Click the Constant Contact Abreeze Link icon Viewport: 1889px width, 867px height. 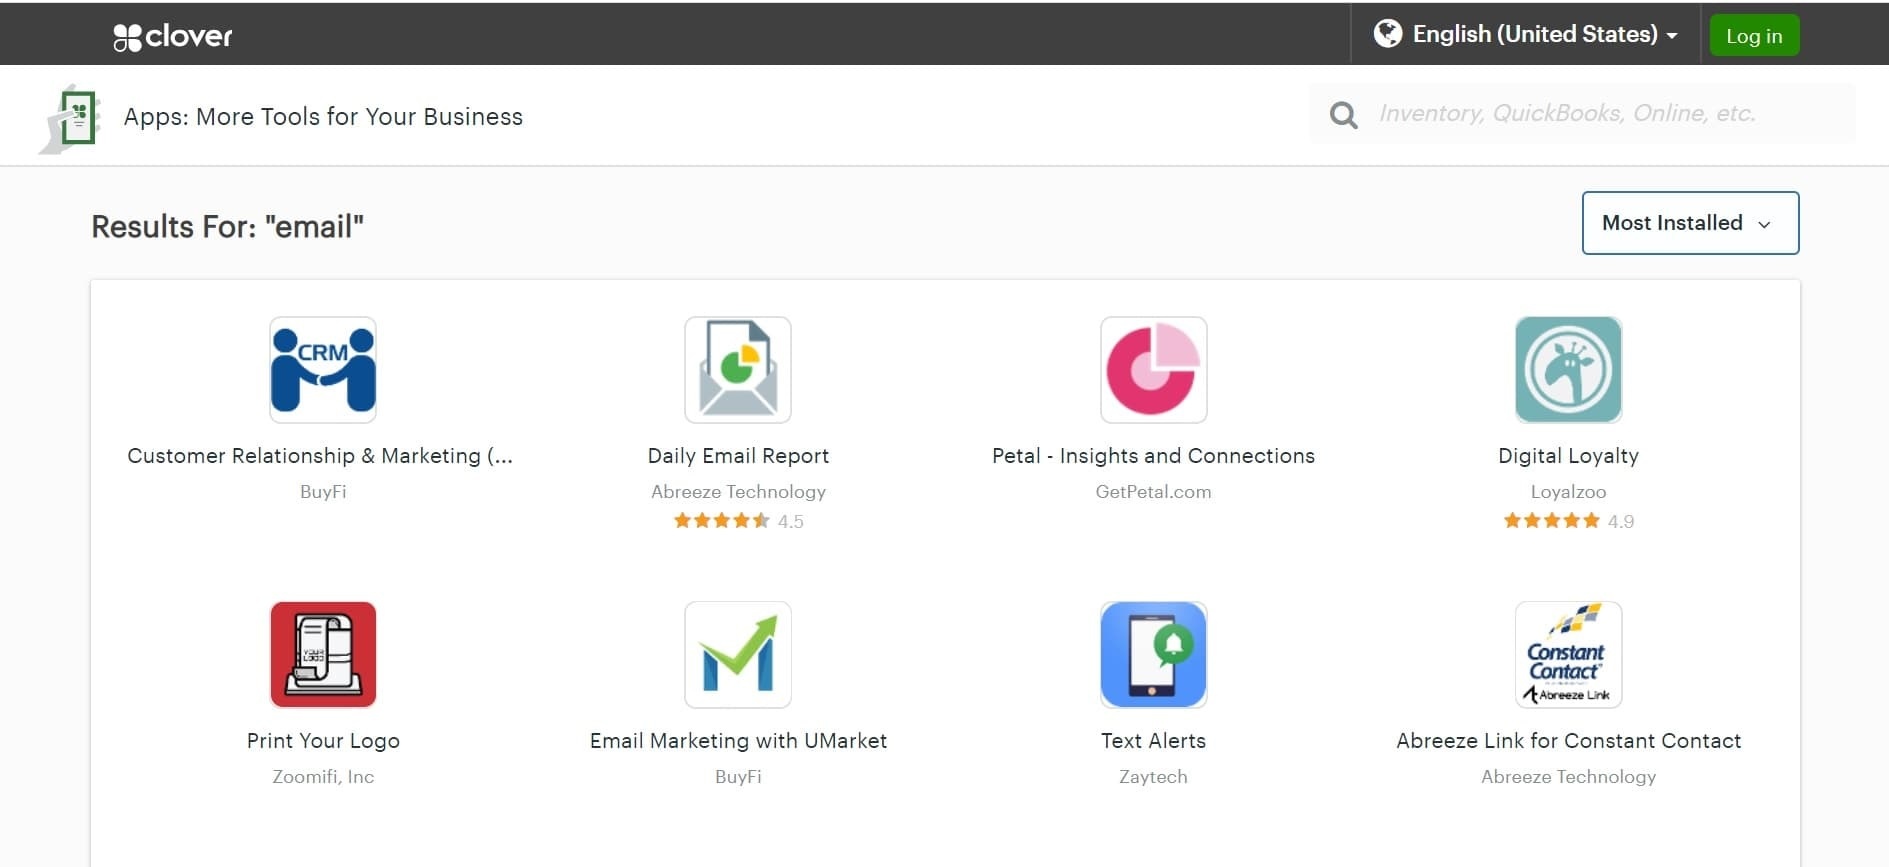pos(1568,655)
